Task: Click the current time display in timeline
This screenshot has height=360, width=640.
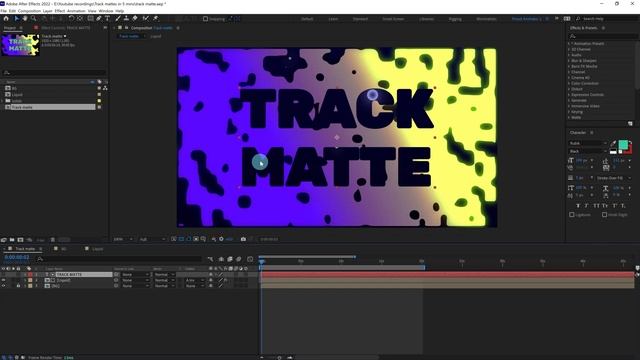Action: coord(17,257)
